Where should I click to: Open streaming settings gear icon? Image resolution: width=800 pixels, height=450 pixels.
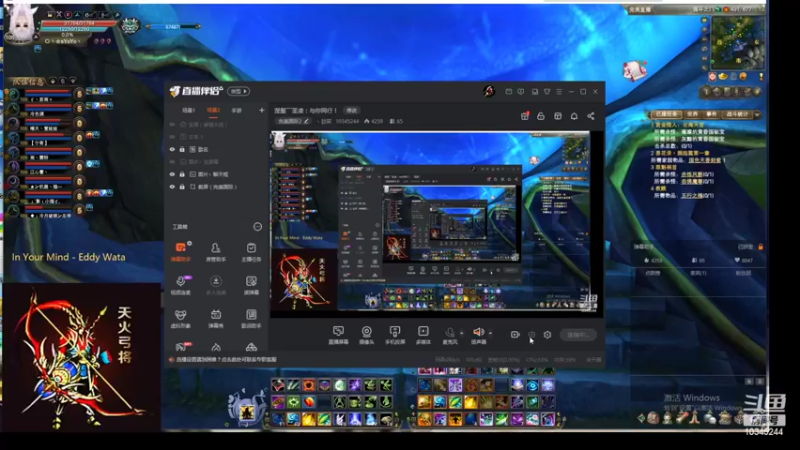pos(547,335)
